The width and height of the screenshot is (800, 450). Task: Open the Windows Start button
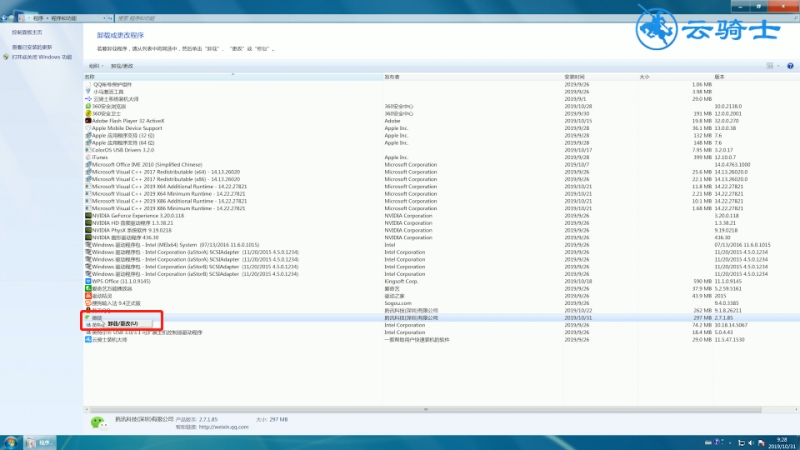pos(10,442)
